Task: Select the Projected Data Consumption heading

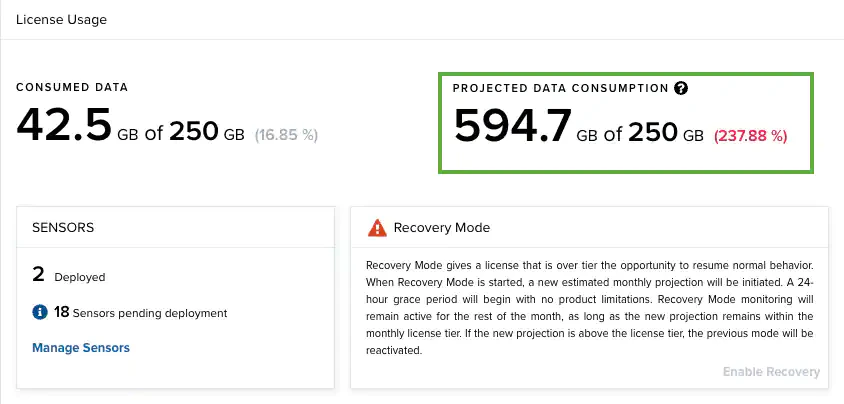Action: [x=560, y=88]
